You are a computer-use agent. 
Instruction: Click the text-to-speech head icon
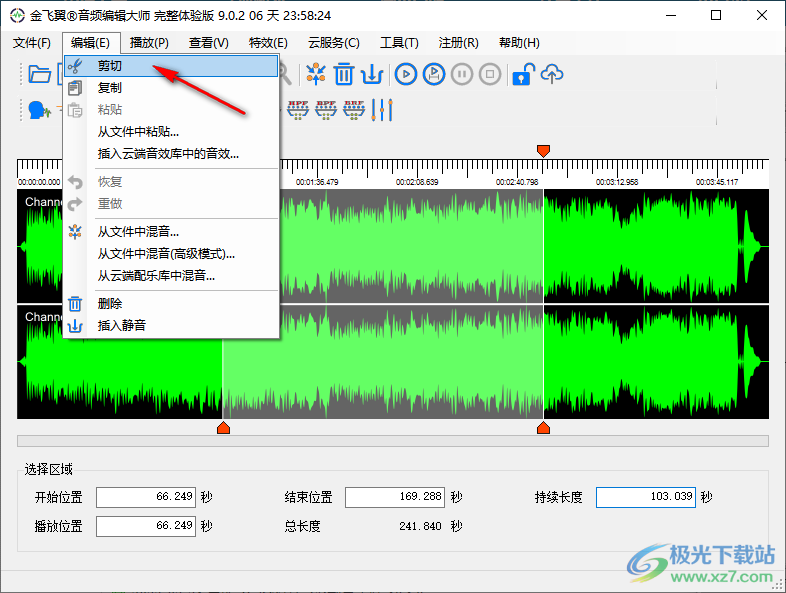click(39, 110)
